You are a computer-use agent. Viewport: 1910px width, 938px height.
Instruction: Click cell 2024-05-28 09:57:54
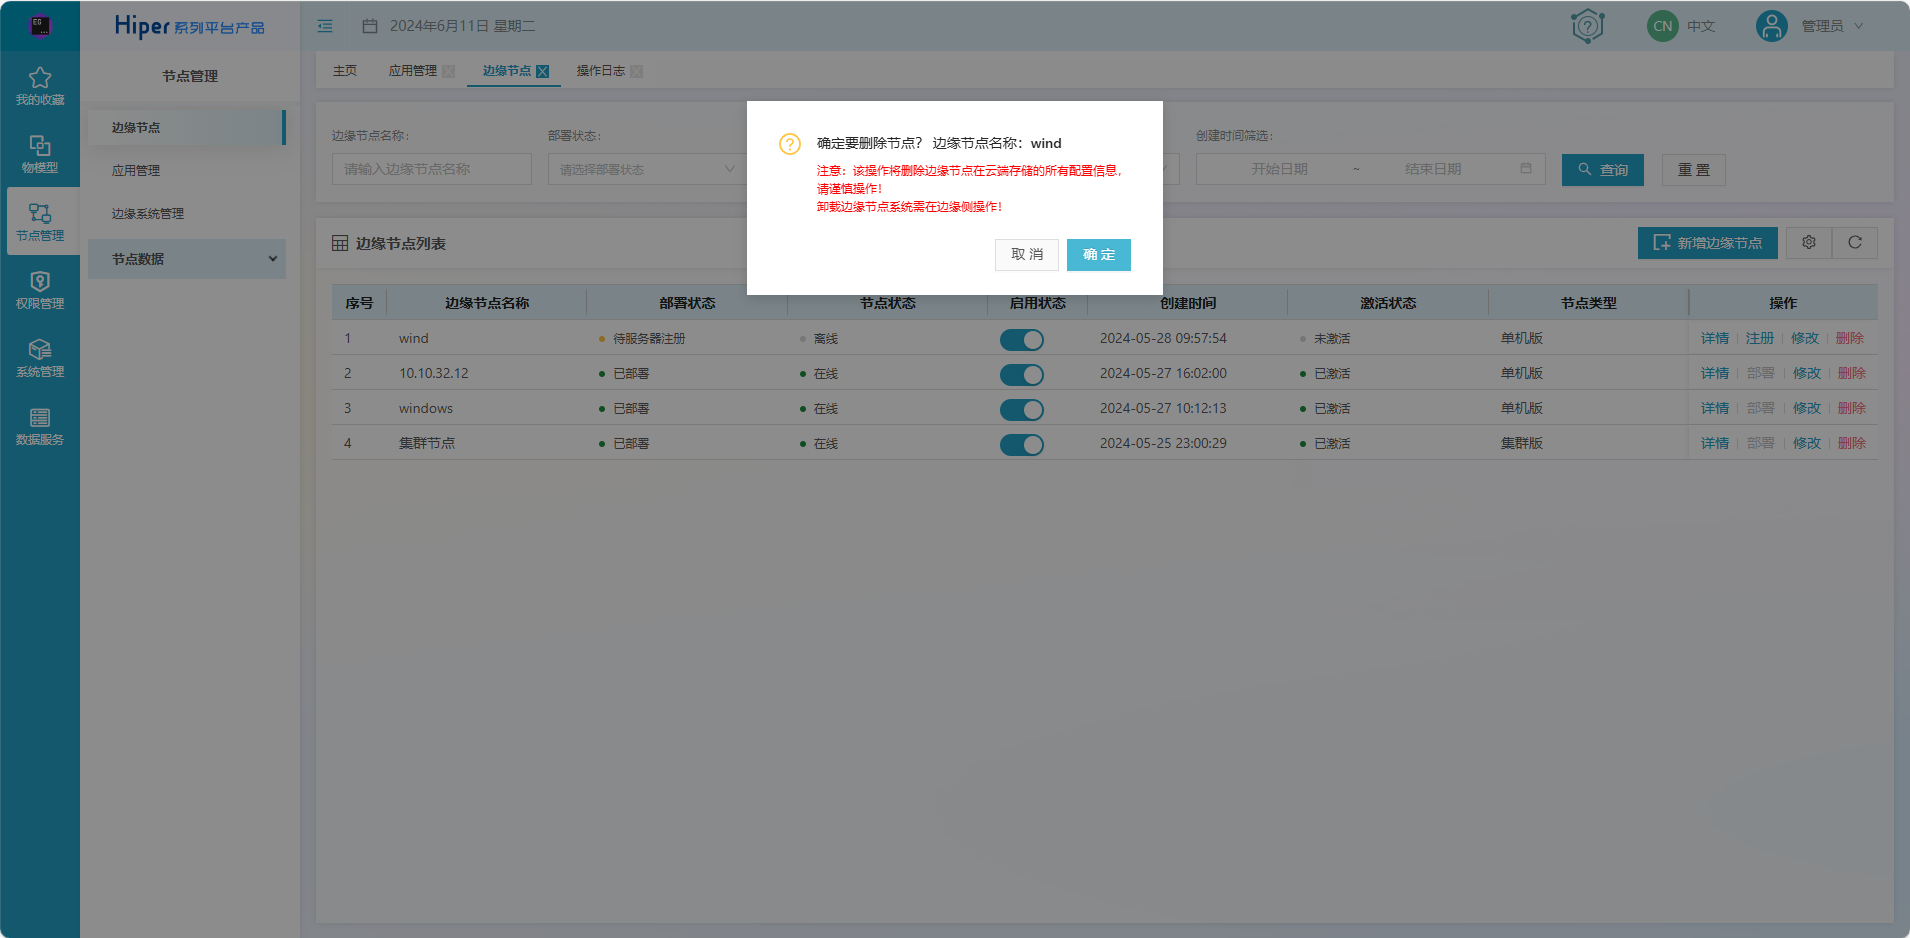click(1163, 339)
